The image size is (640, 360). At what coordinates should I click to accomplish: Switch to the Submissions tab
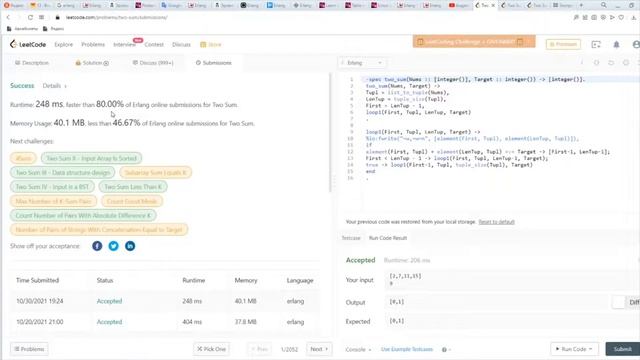pyautogui.click(x=213, y=63)
